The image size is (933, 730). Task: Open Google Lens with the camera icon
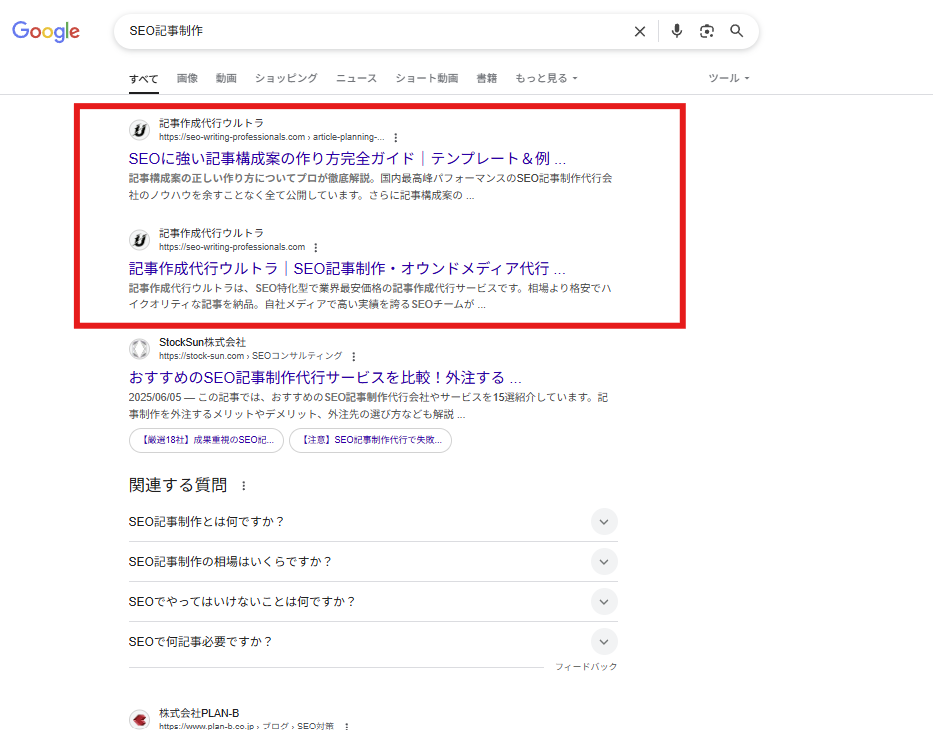[707, 31]
